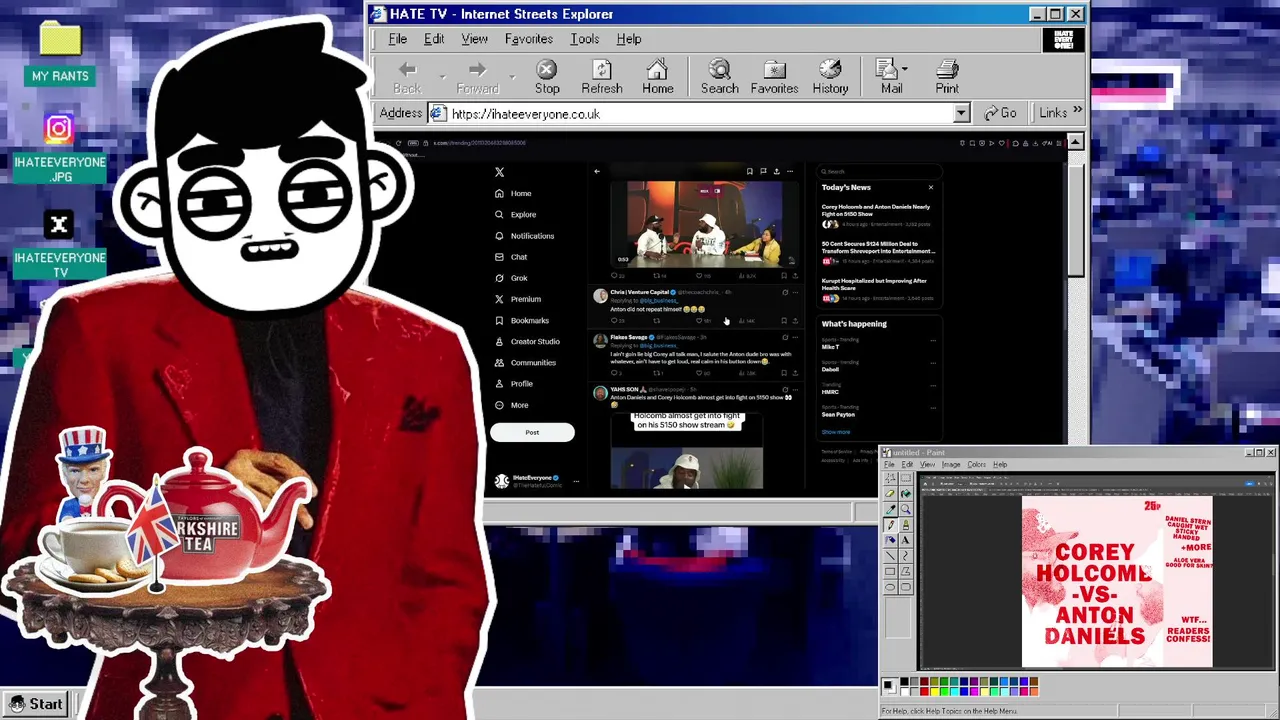
Task: Open the IHATEEVERYONE.JPG Instagram desktop icon
Action: click(59, 149)
